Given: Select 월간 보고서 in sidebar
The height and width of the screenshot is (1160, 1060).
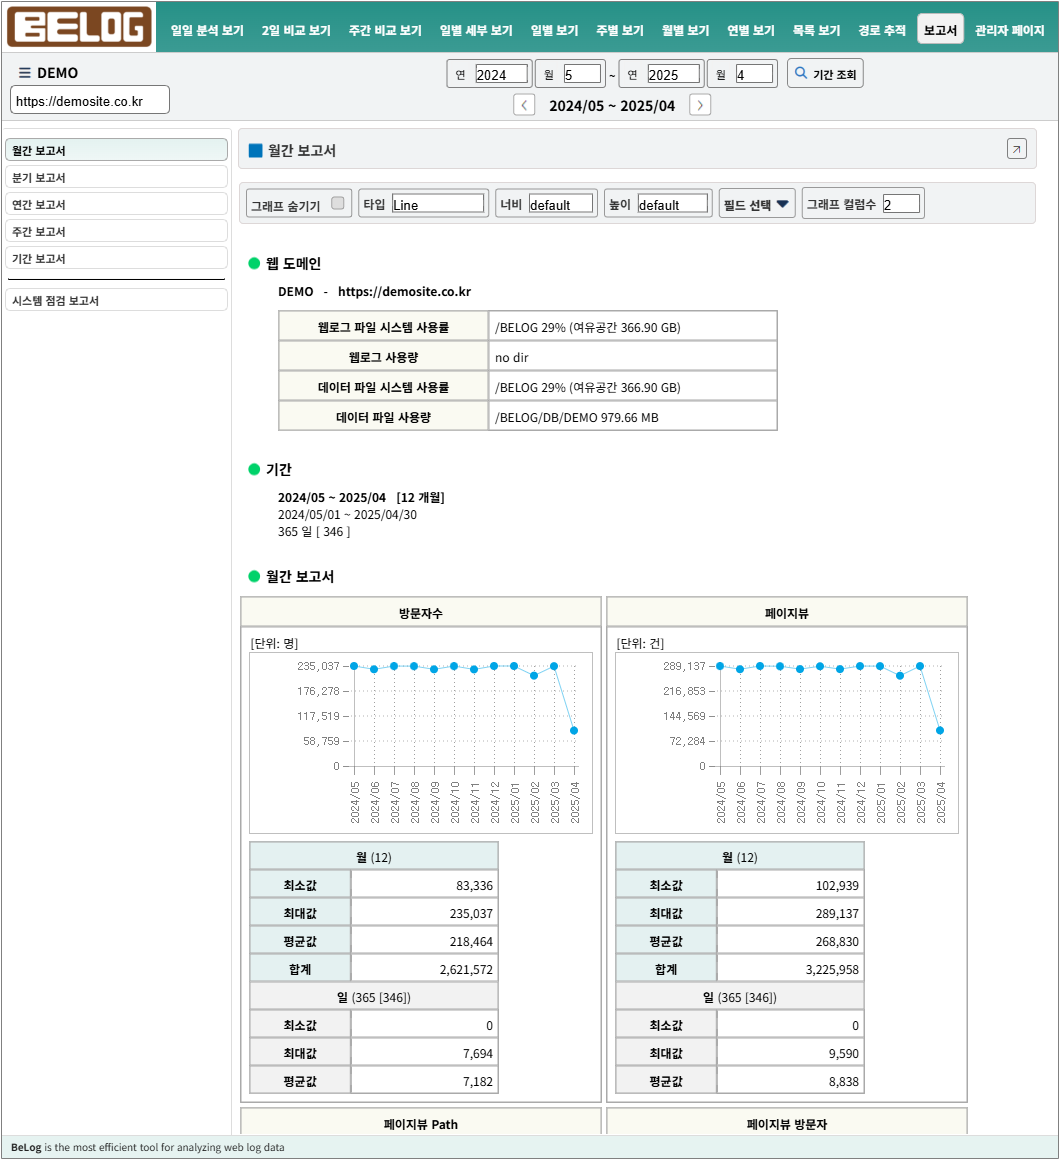Looking at the screenshot, I should tap(116, 150).
